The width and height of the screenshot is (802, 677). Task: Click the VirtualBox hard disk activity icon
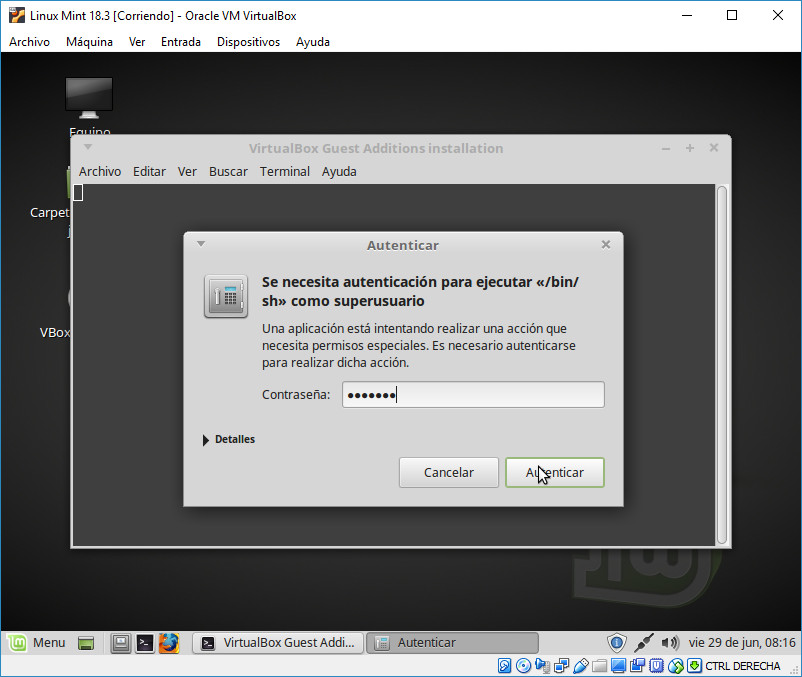504,665
